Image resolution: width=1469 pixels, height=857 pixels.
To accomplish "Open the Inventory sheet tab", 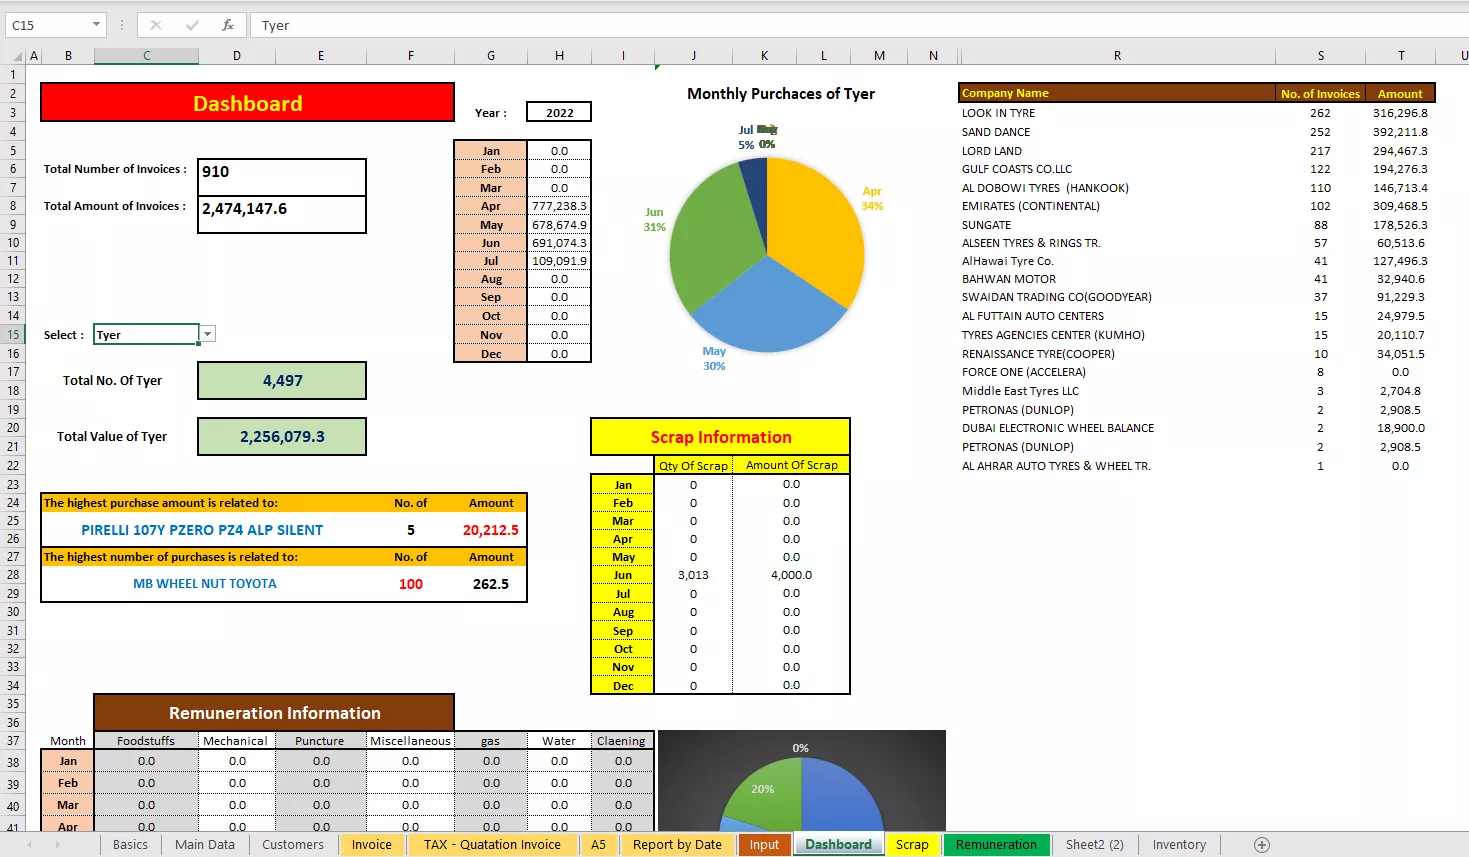I will (x=1179, y=845).
